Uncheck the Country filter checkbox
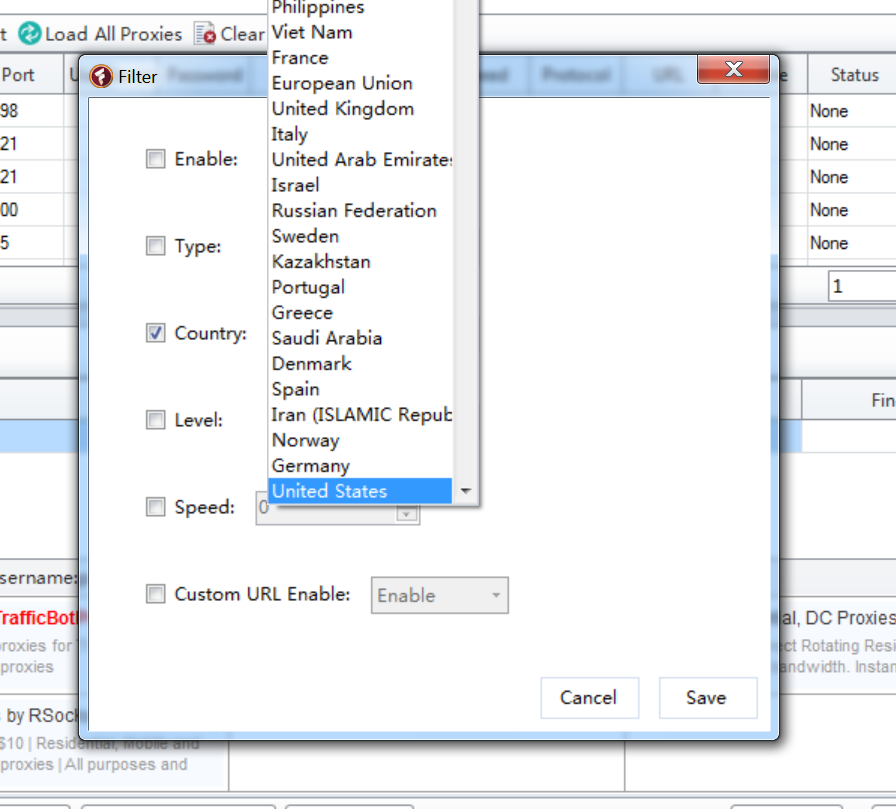The width and height of the screenshot is (896, 809). pyautogui.click(x=156, y=333)
